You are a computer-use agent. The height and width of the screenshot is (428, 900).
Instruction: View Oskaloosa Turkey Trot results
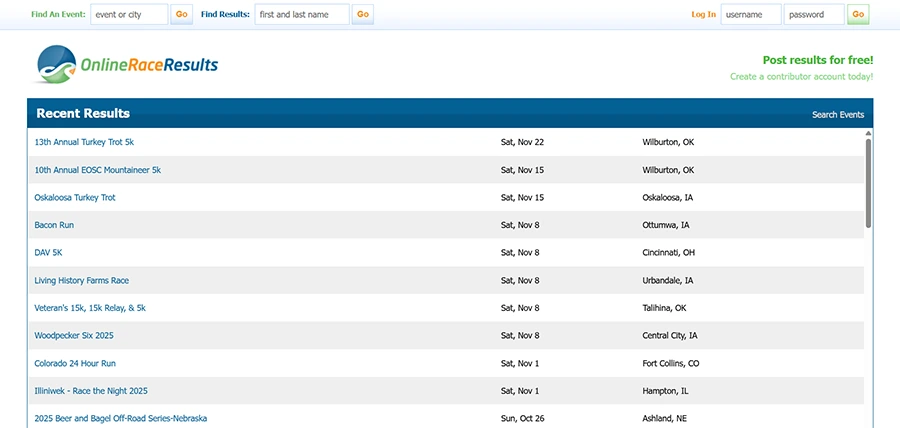(75, 198)
